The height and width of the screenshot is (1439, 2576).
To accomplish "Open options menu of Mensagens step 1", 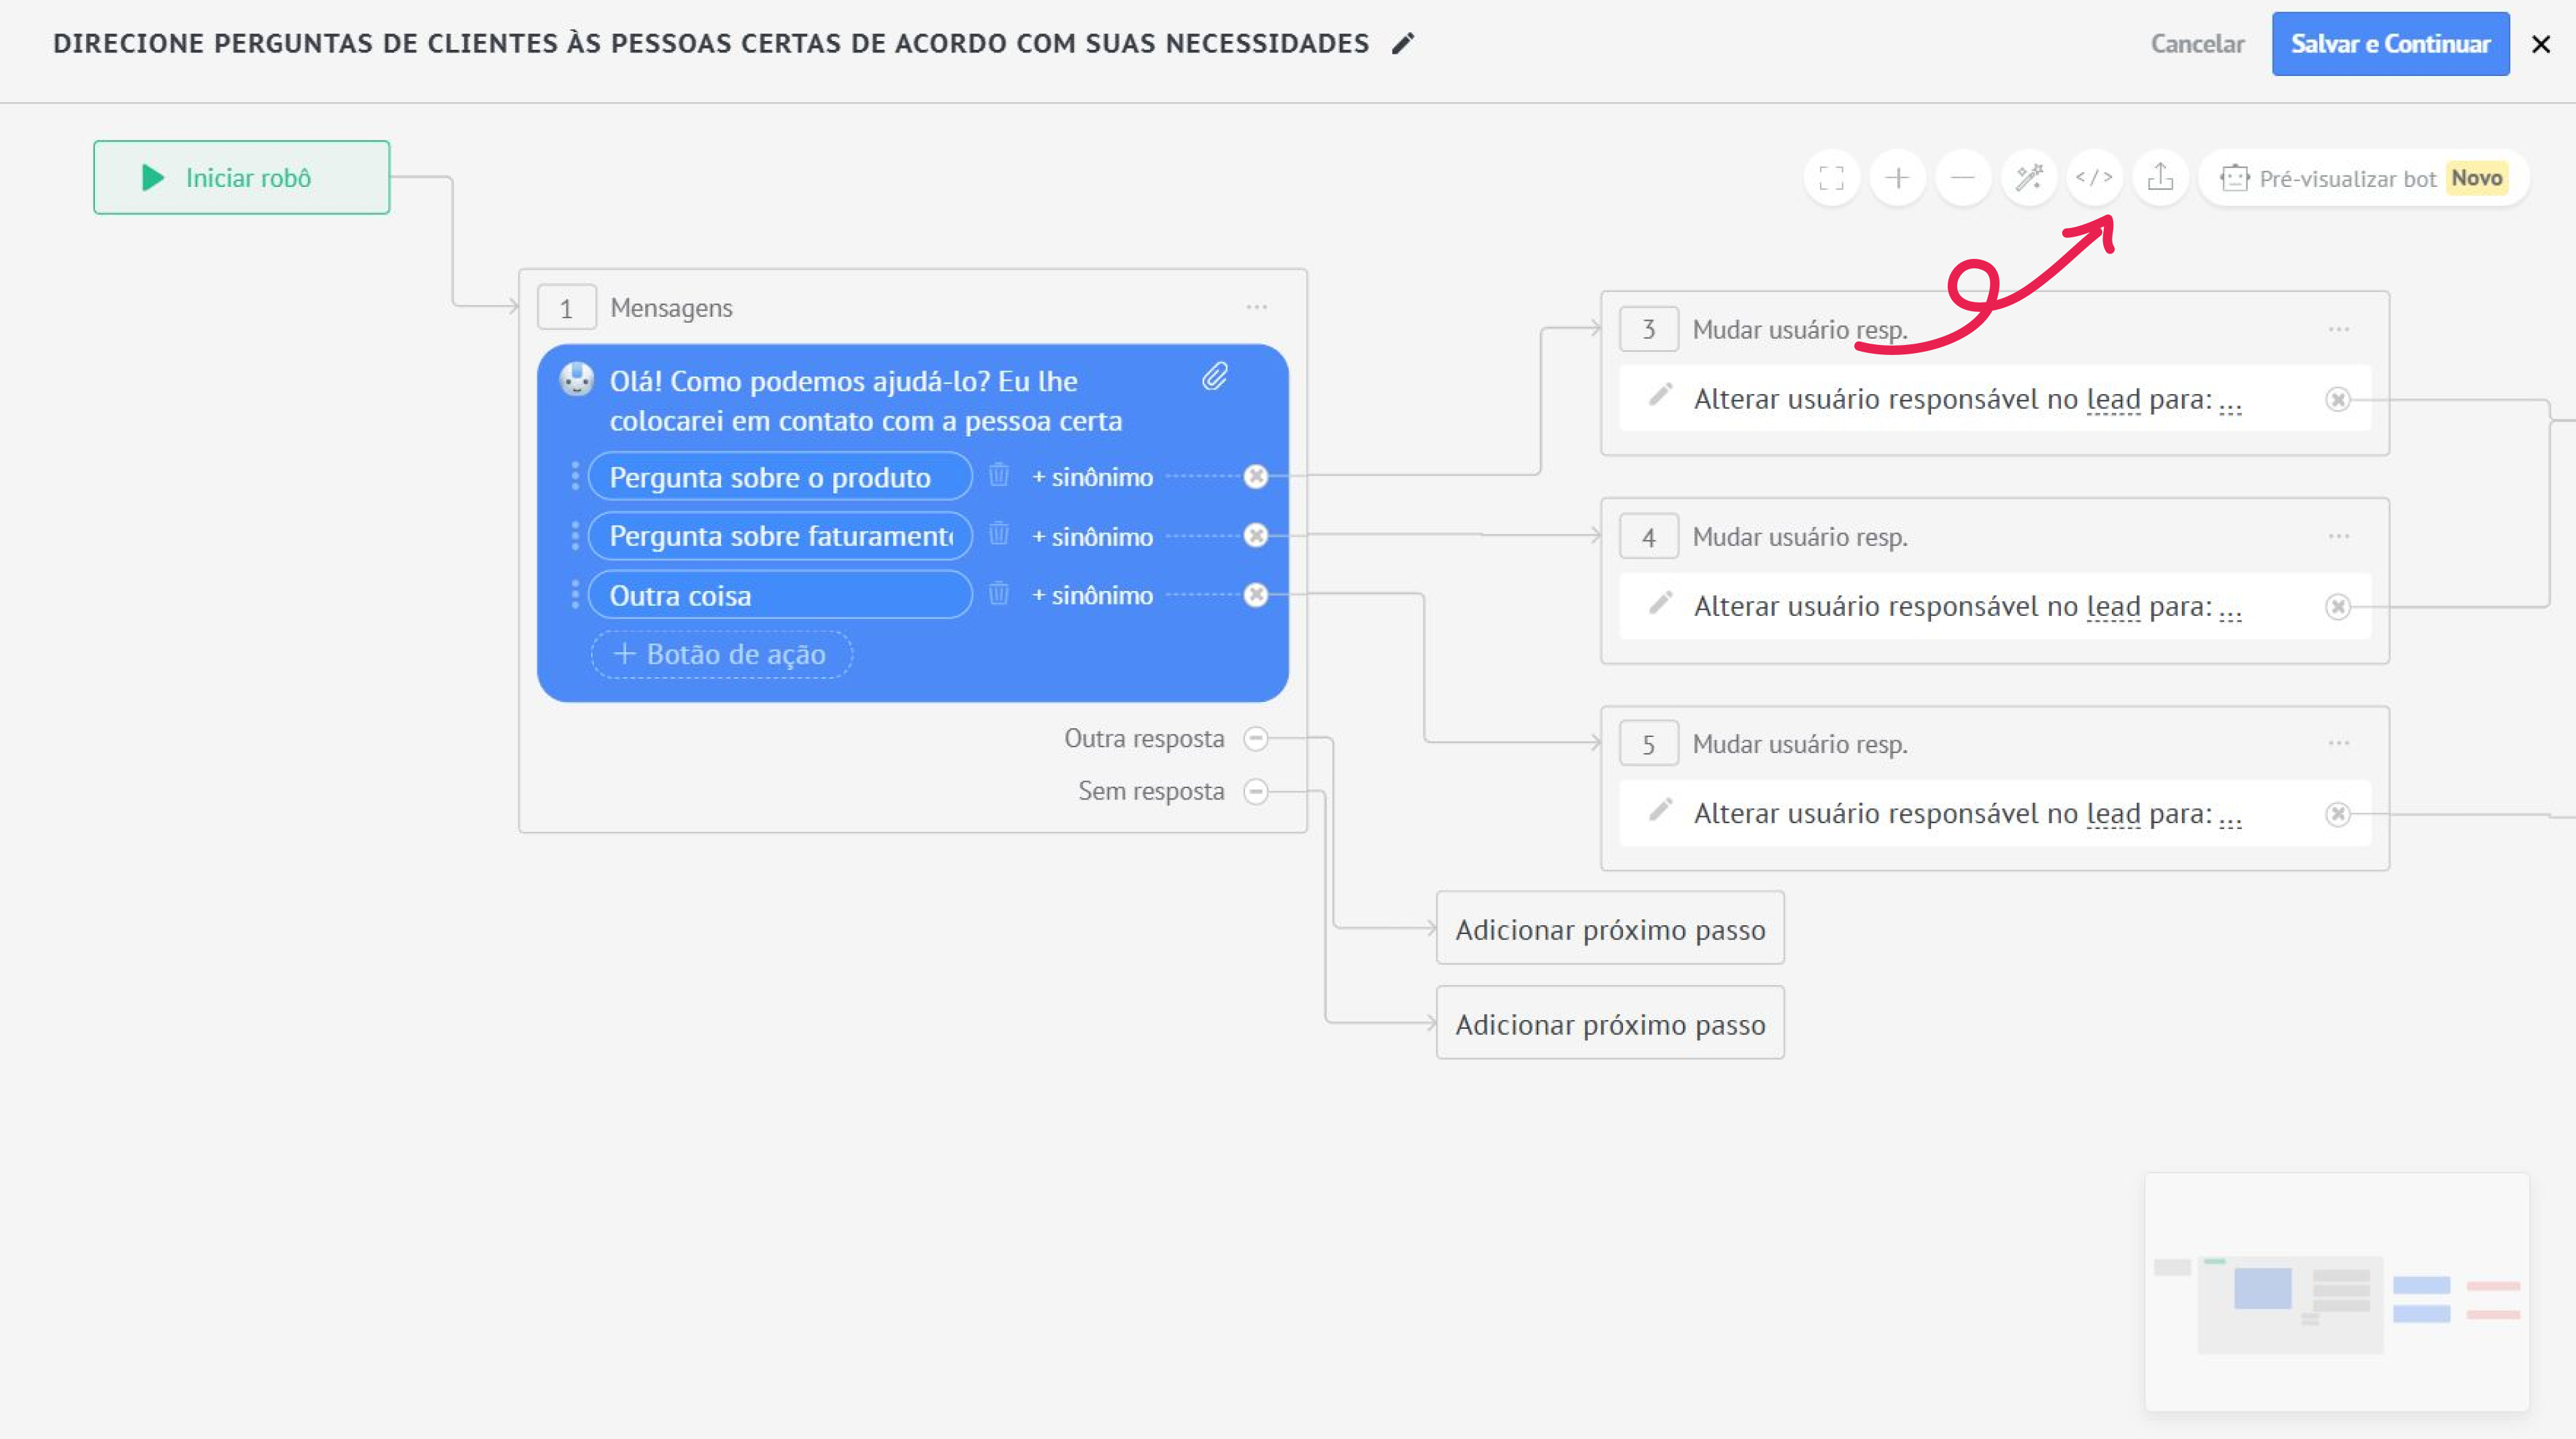I will coord(1256,307).
